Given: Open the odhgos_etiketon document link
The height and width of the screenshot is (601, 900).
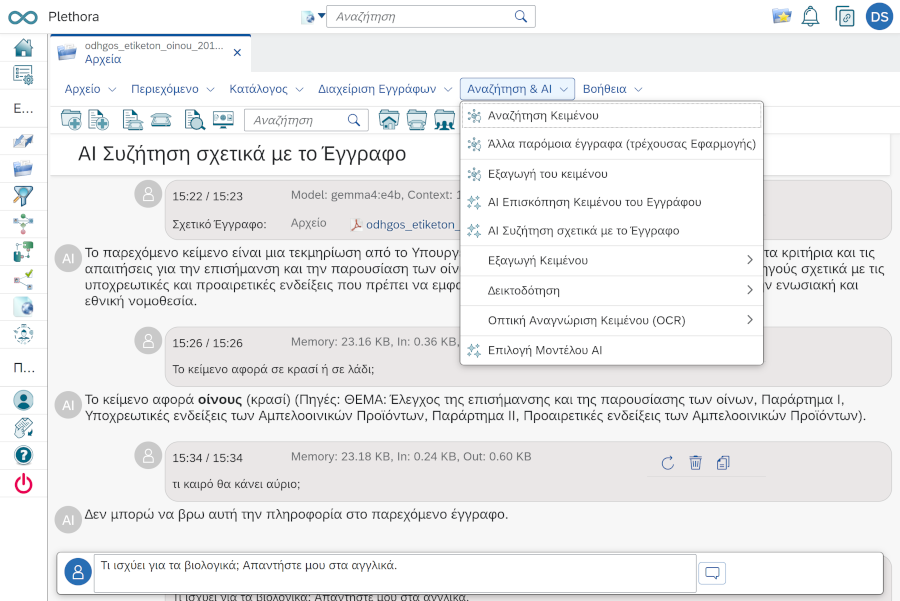Looking at the screenshot, I should [x=405, y=224].
